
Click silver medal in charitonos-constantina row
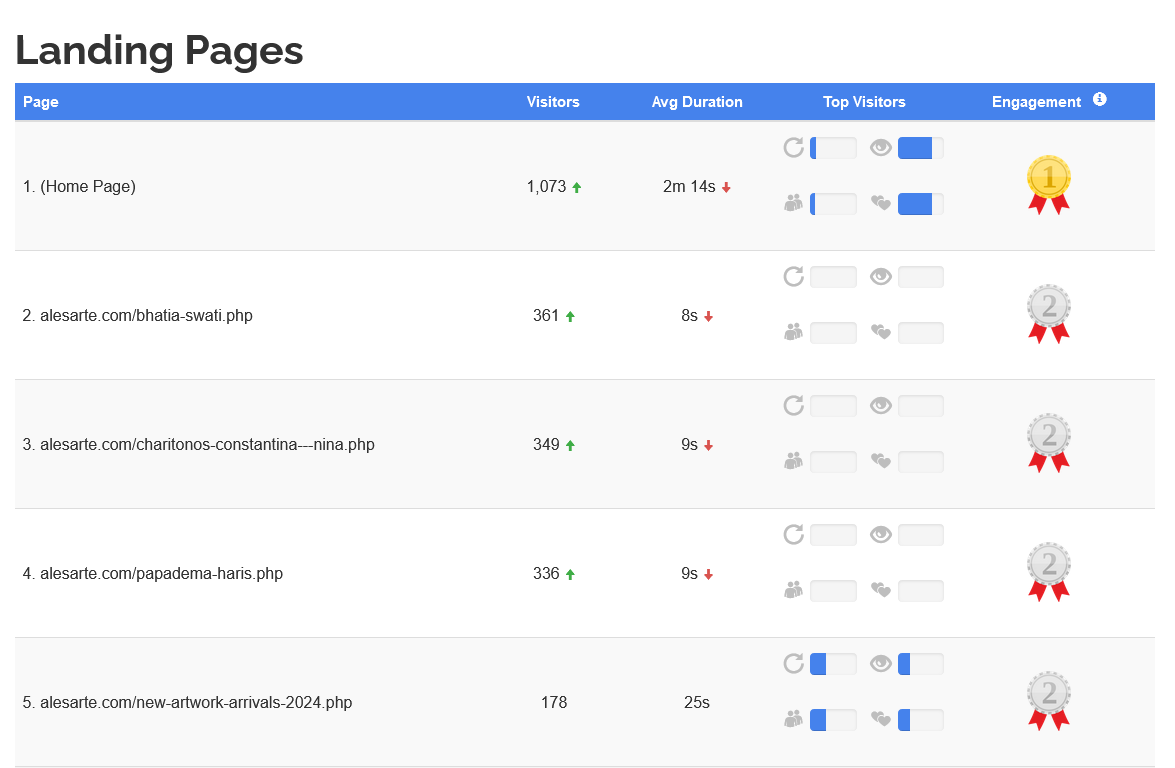pyautogui.click(x=1048, y=443)
